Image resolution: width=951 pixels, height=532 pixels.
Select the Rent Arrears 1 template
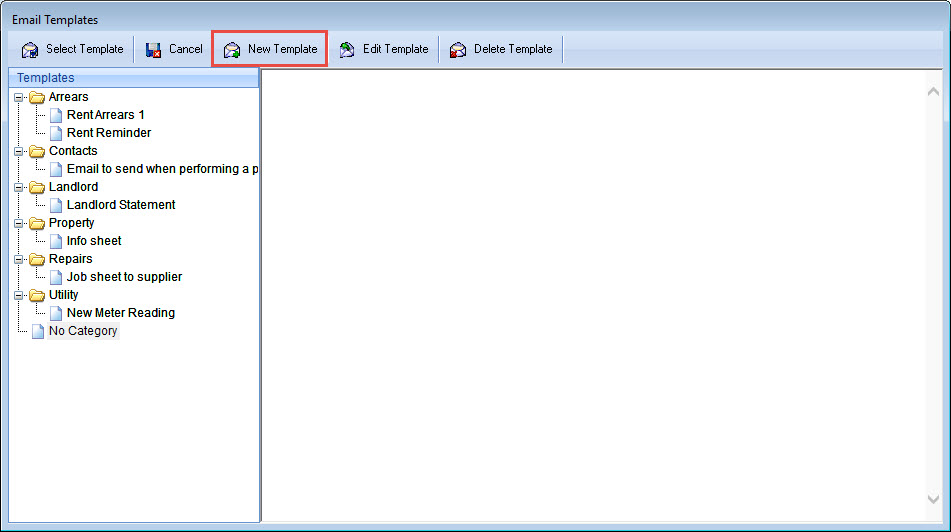tap(106, 115)
